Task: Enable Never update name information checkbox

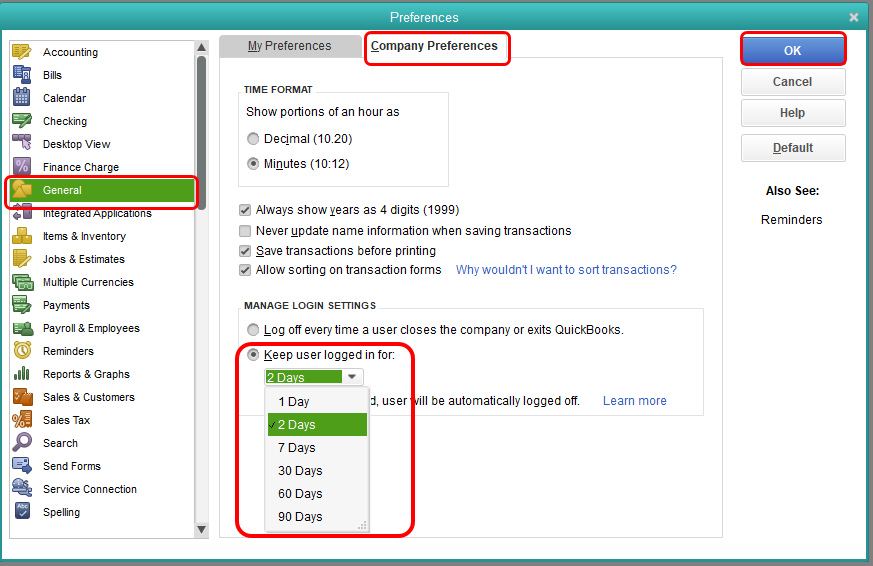Action: (x=245, y=231)
